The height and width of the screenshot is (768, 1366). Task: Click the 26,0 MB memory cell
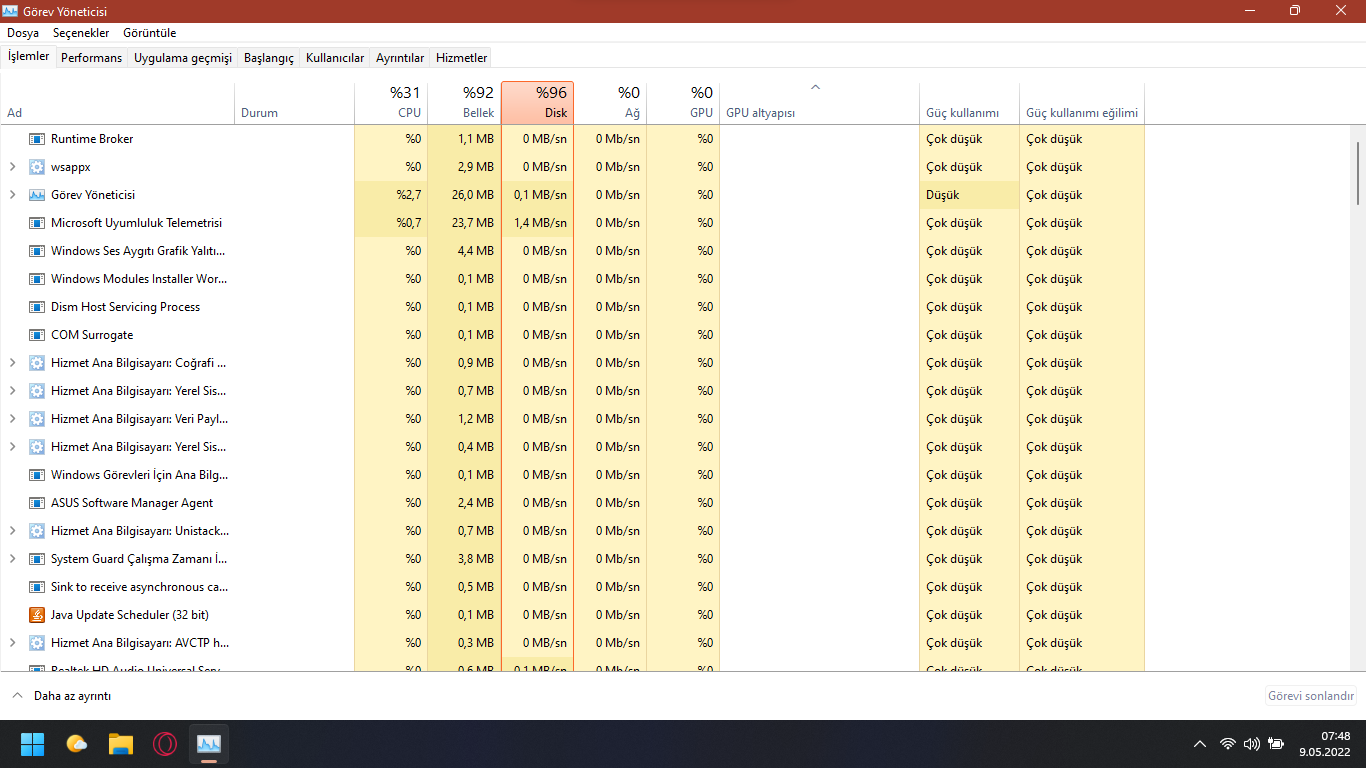(x=464, y=195)
